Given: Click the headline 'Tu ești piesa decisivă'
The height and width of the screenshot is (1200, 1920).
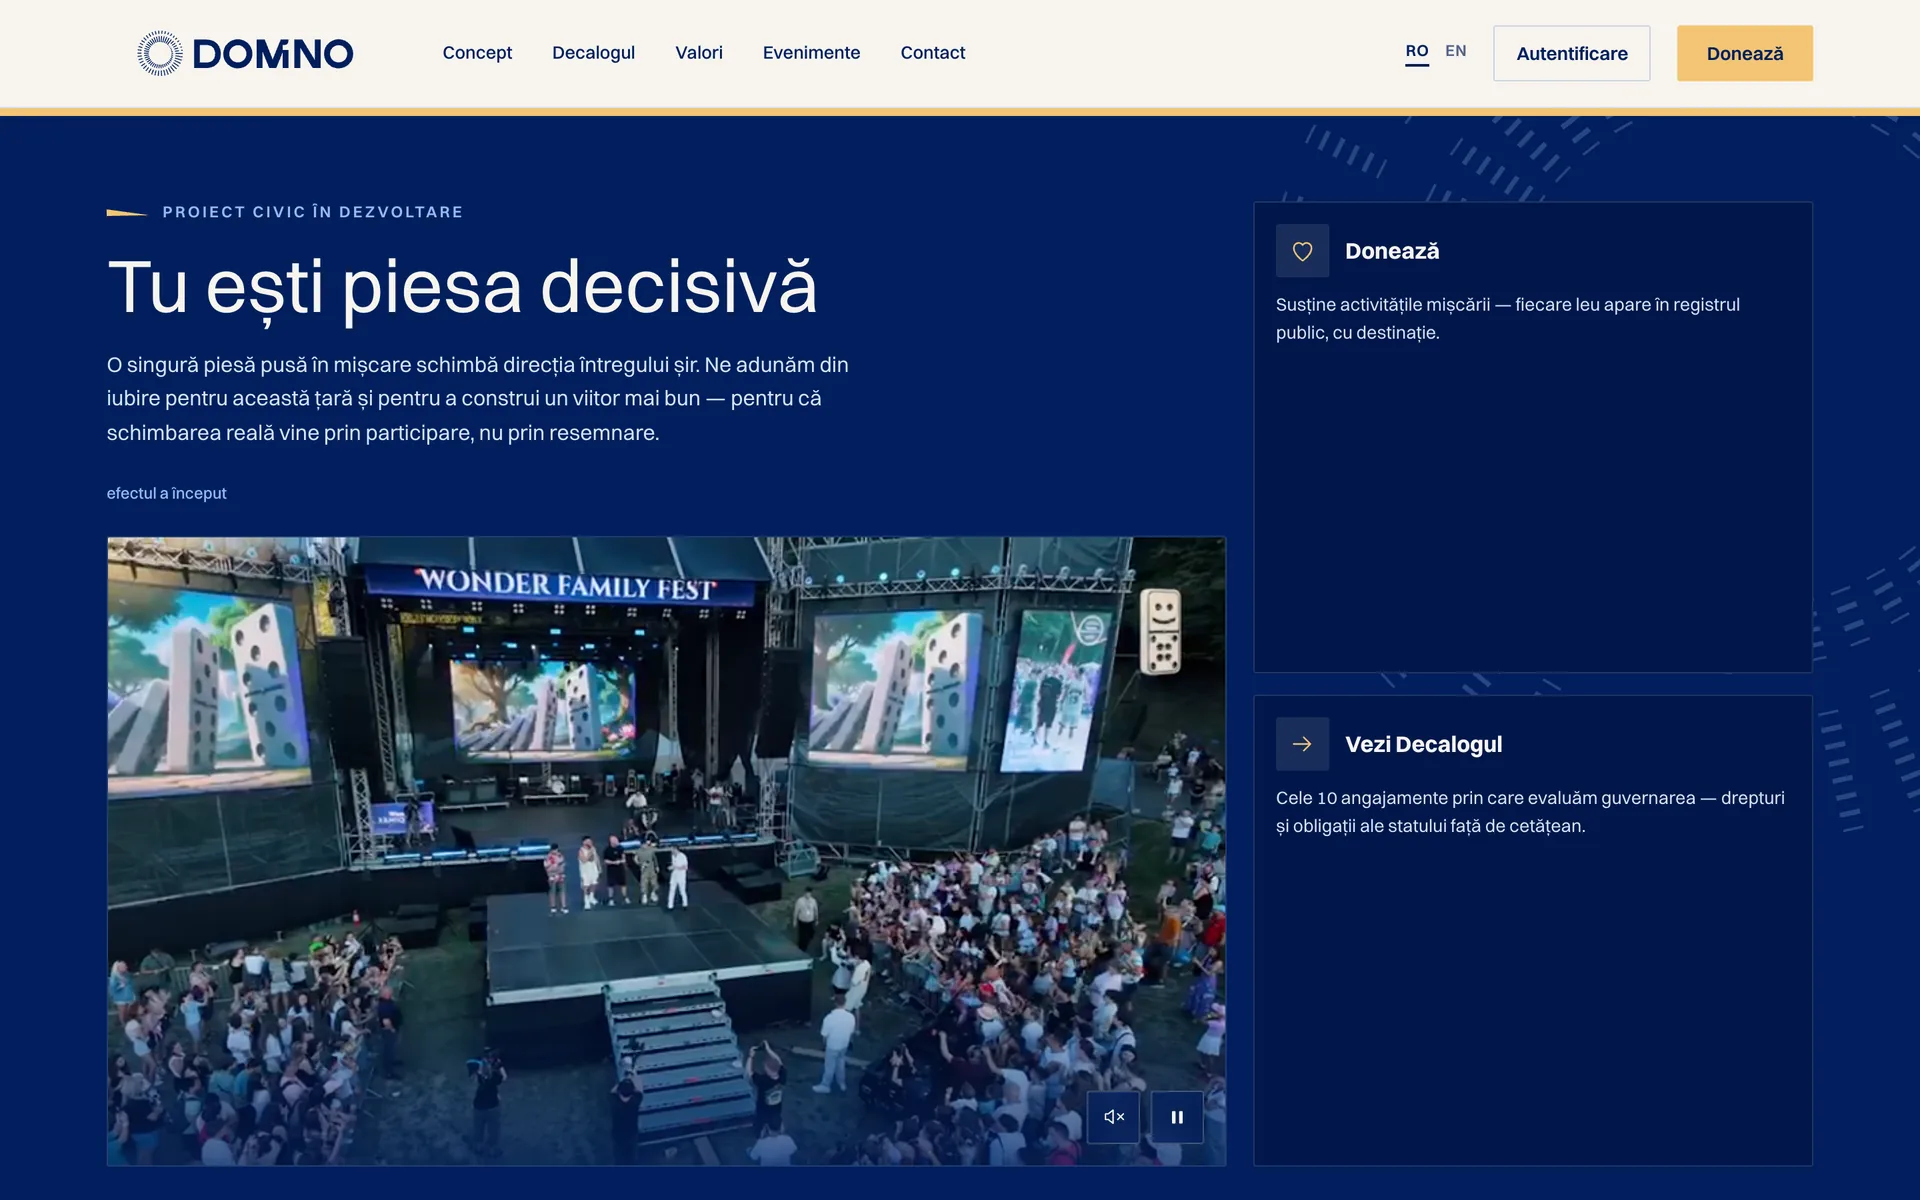Looking at the screenshot, I should coord(462,288).
